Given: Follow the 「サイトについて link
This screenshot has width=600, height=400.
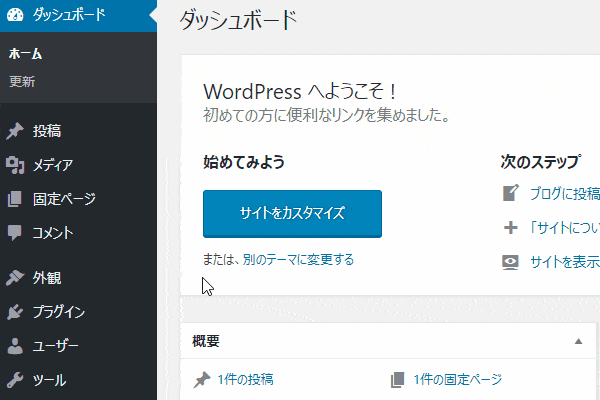Looking at the screenshot, I should point(565,228).
